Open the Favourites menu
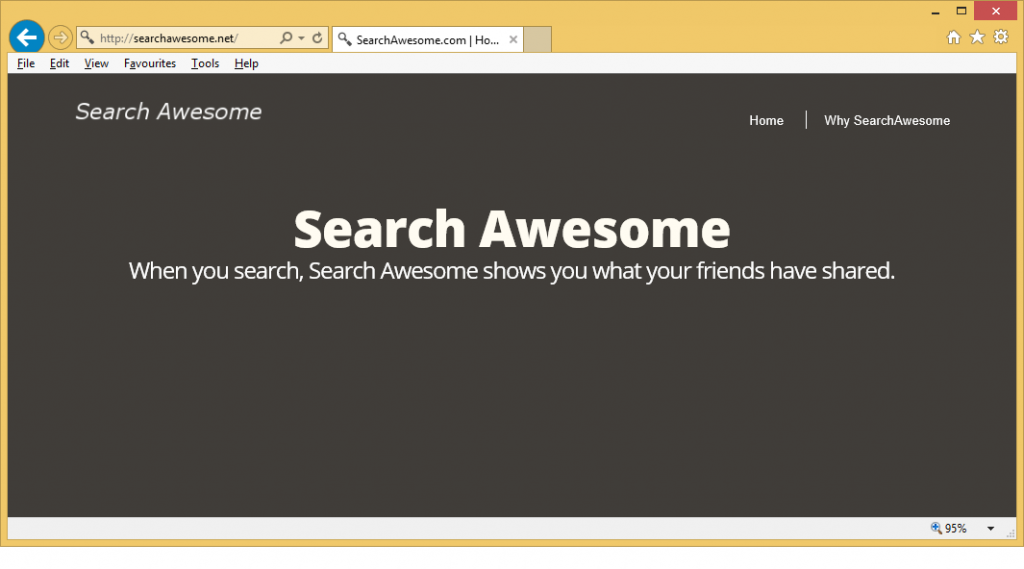 pyautogui.click(x=150, y=63)
